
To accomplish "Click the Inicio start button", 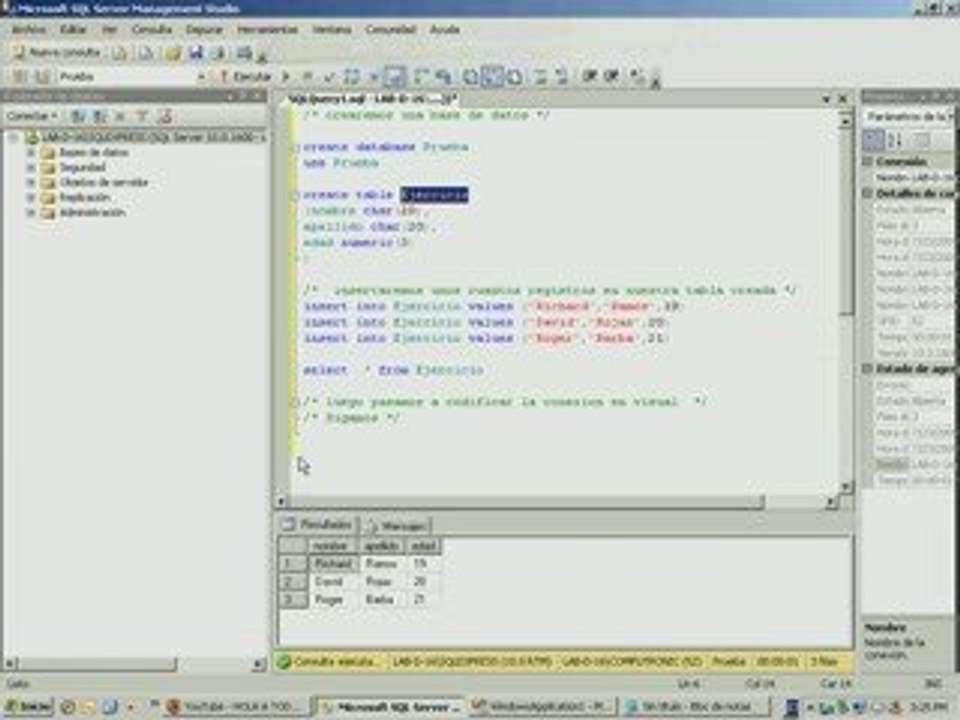I will pyautogui.click(x=28, y=707).
